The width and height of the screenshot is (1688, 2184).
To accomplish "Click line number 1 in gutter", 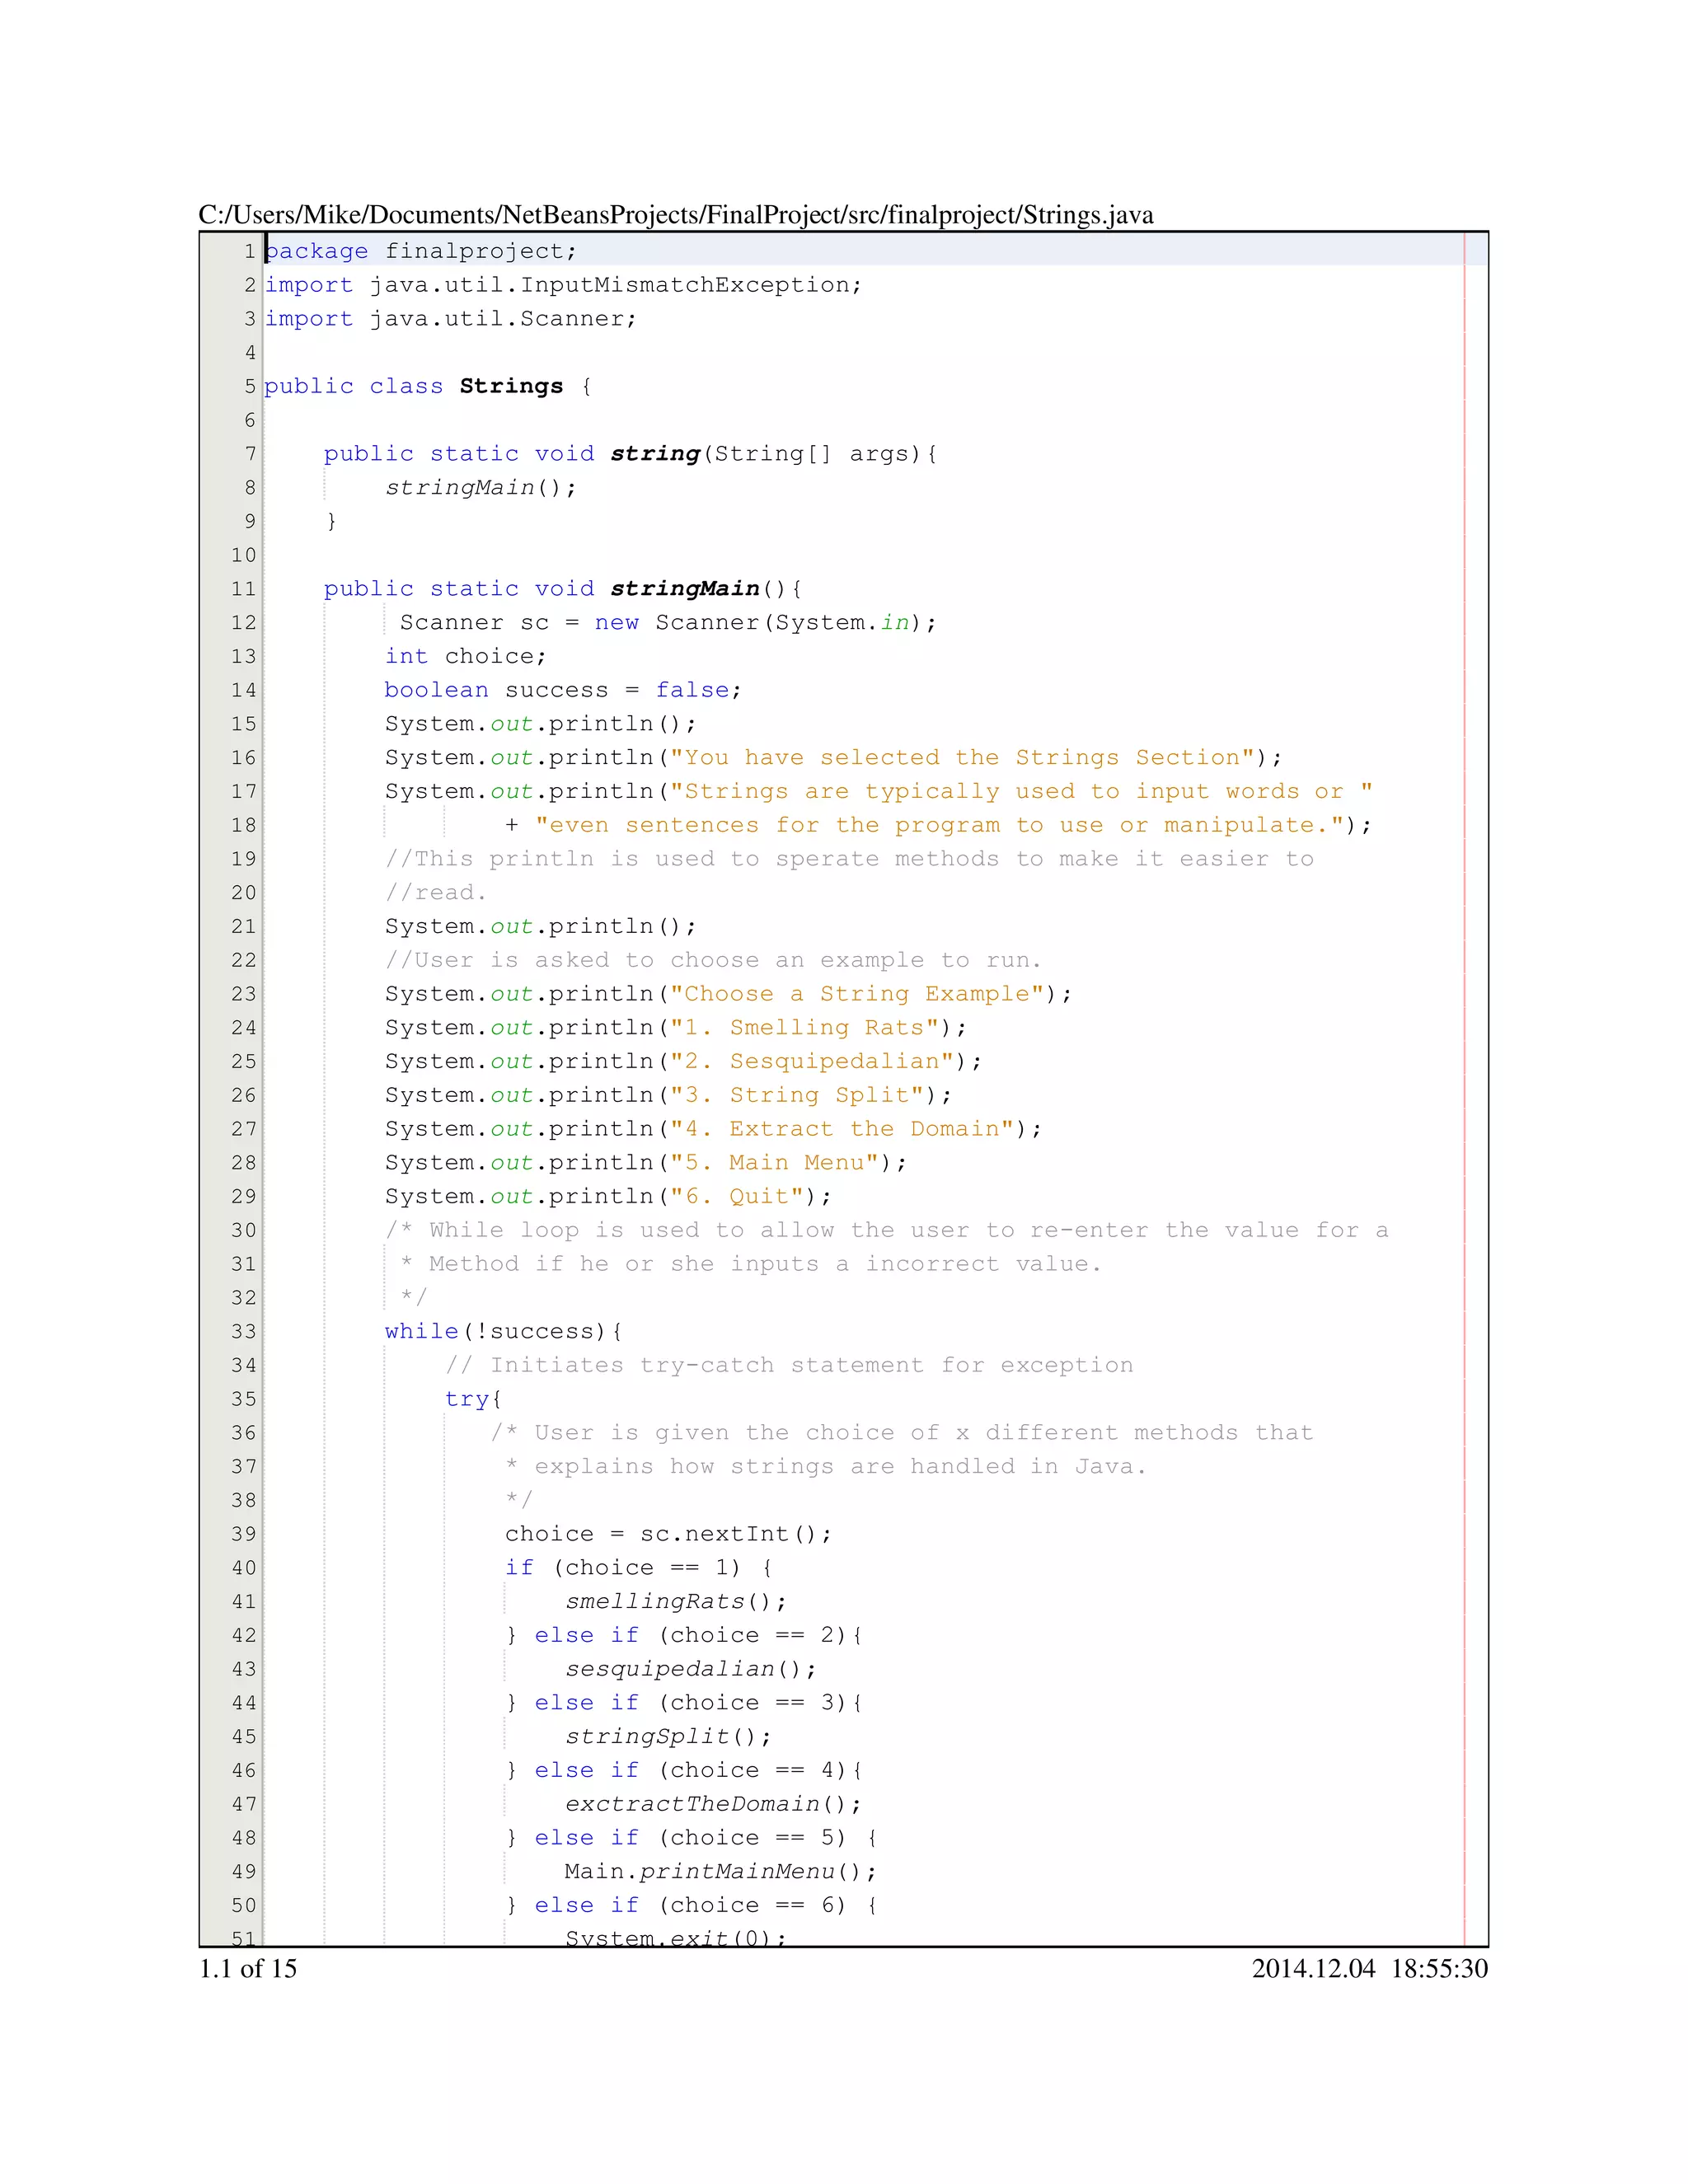I will 249,252.
